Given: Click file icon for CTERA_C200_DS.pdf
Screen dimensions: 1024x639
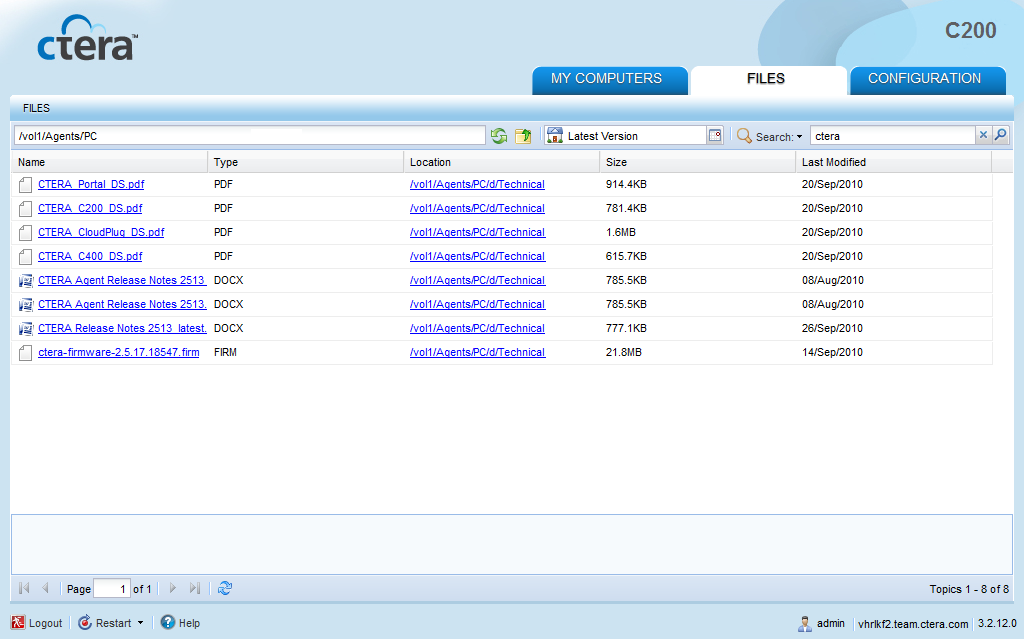Looking at the screenshot, I should [x=25, y=209].
